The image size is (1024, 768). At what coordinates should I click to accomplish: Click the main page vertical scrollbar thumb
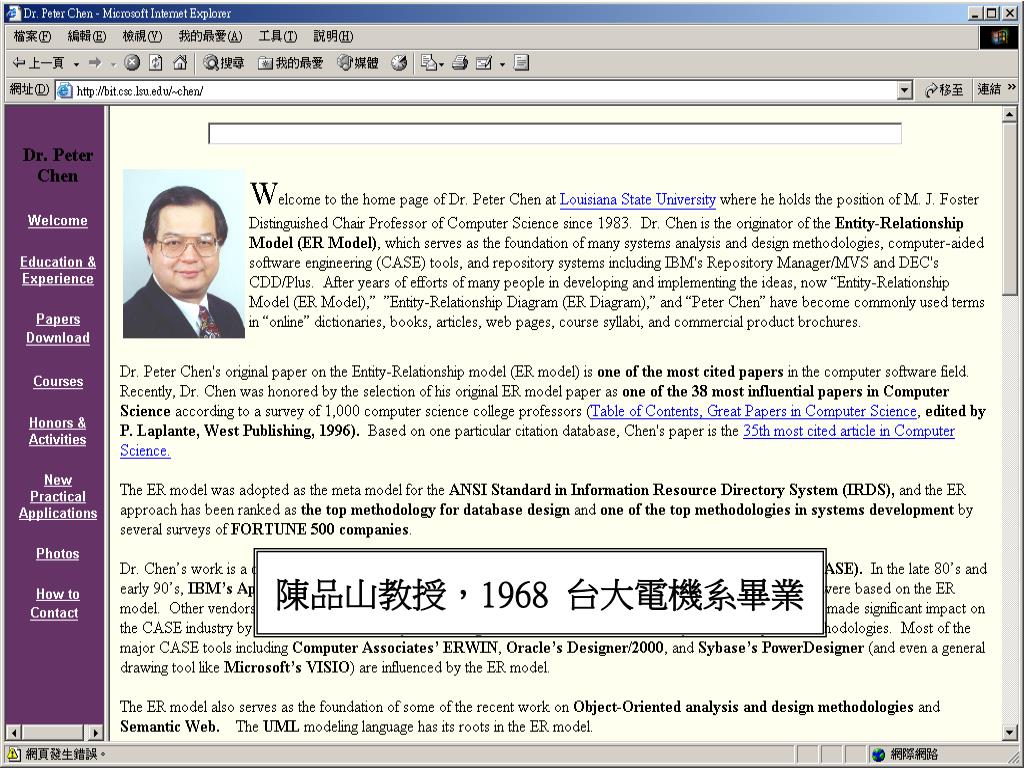coord(1010,209)
